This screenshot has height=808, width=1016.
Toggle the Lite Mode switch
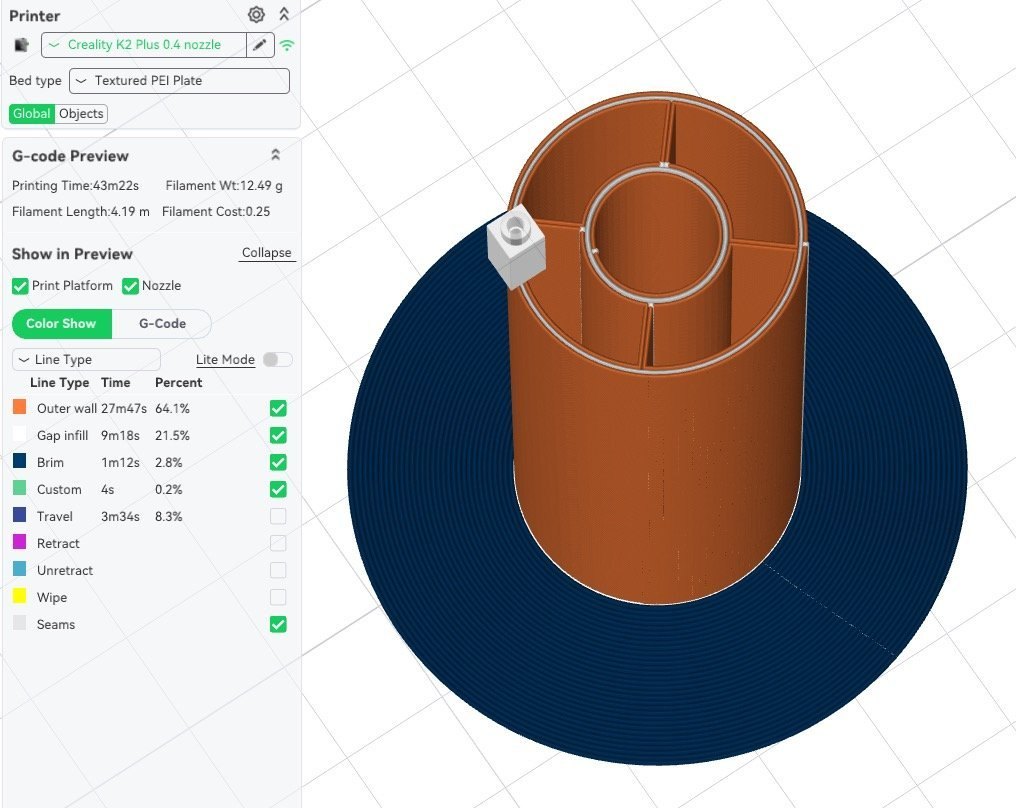277,359
